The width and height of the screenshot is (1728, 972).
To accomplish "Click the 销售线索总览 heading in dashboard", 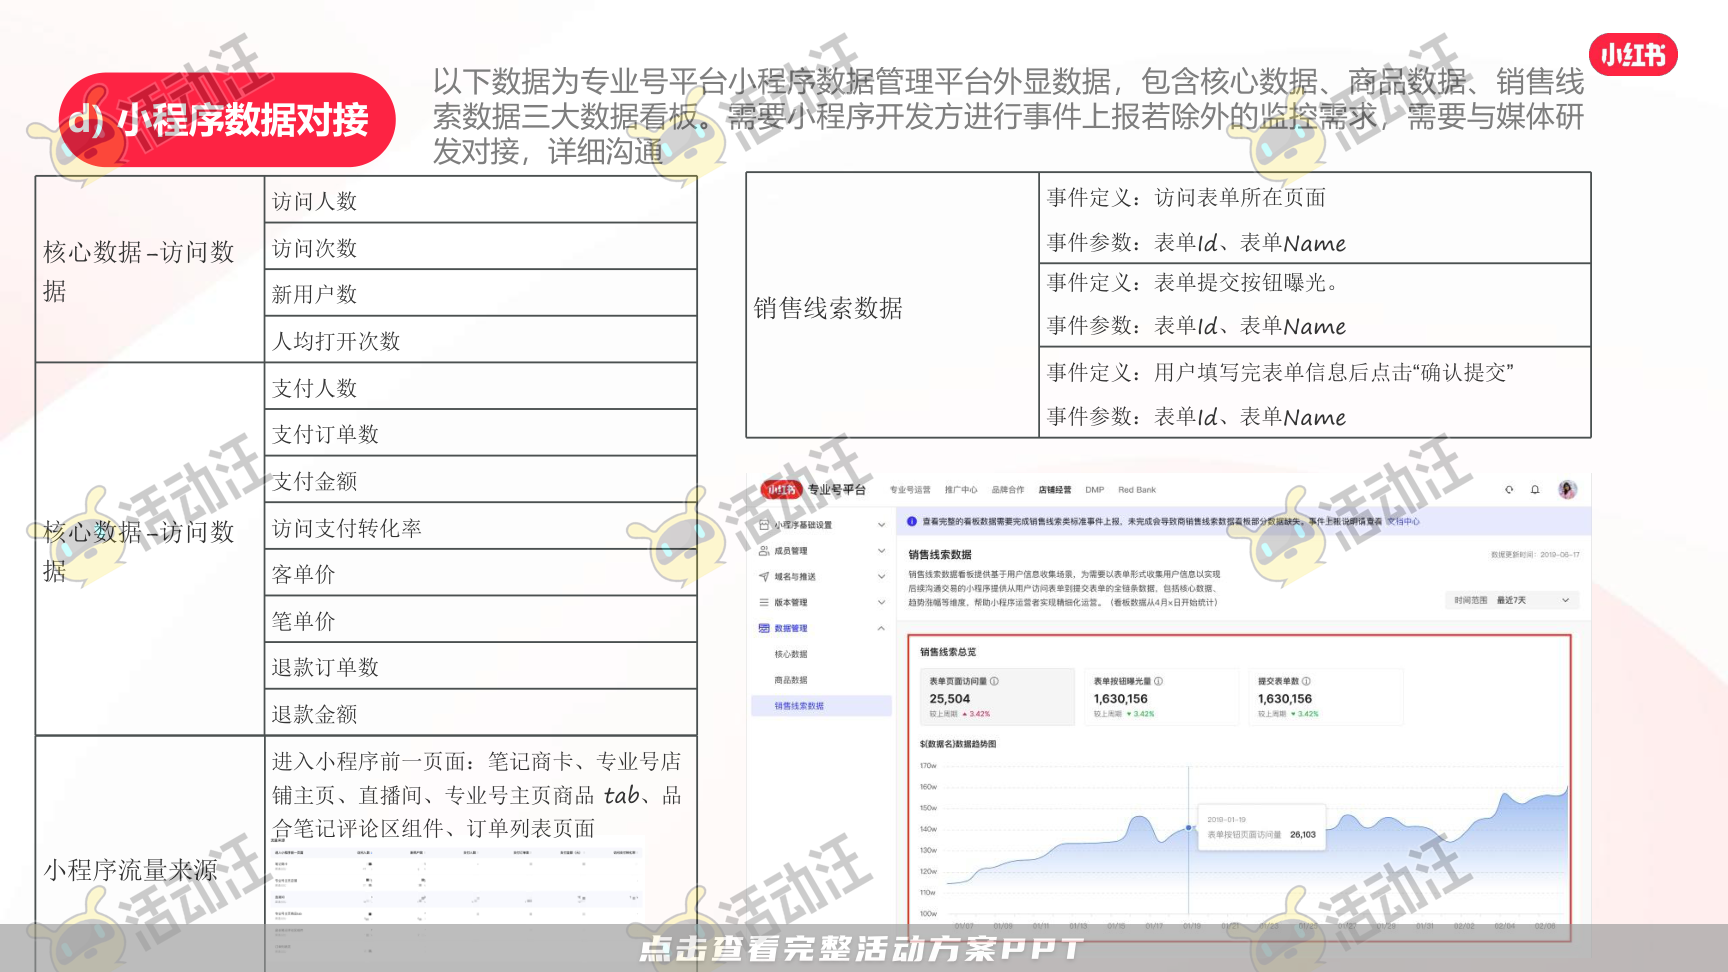I will (948, 652).
